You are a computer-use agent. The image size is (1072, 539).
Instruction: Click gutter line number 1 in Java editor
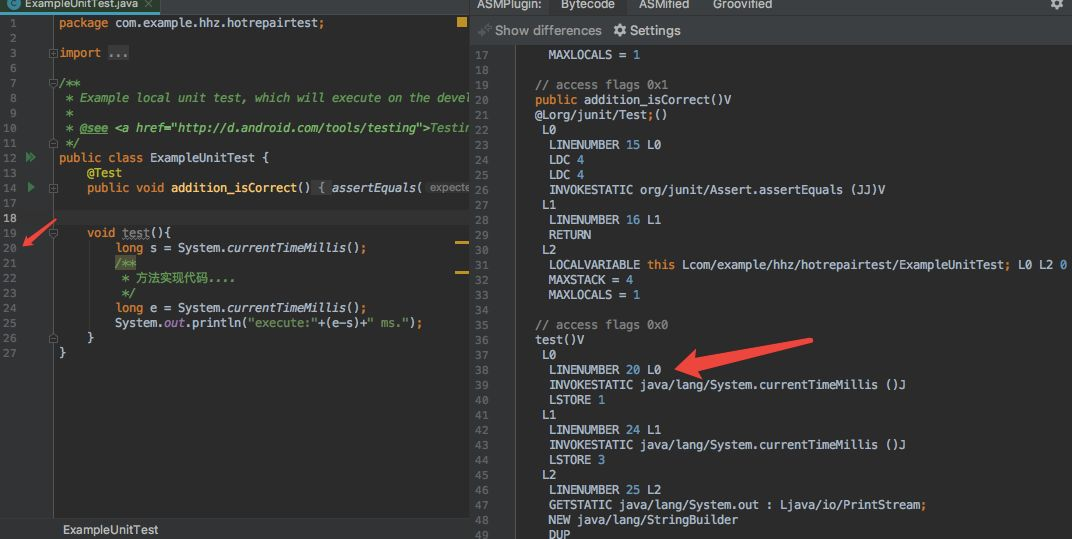pyautogui.click(x=13, y=23)
